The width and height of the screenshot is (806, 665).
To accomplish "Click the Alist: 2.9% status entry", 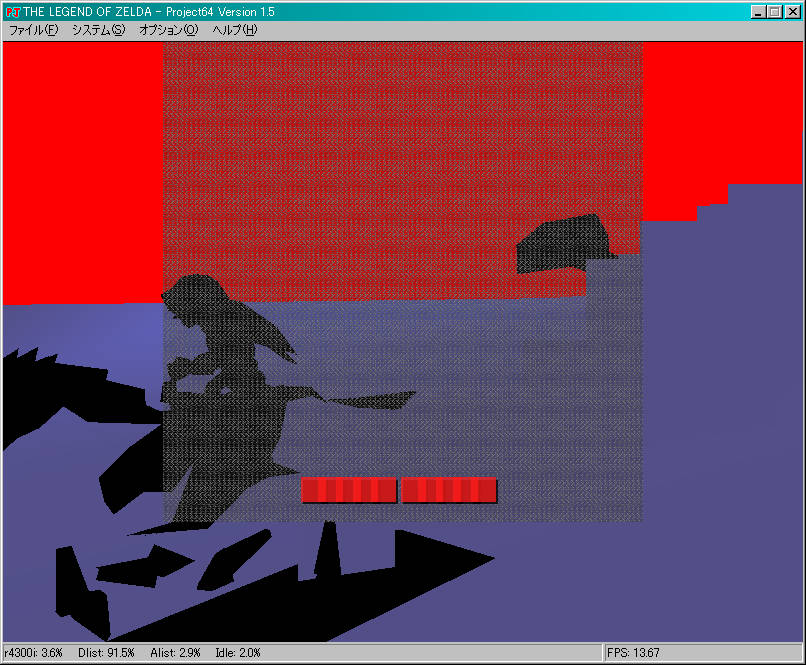I will pos(175,653).
